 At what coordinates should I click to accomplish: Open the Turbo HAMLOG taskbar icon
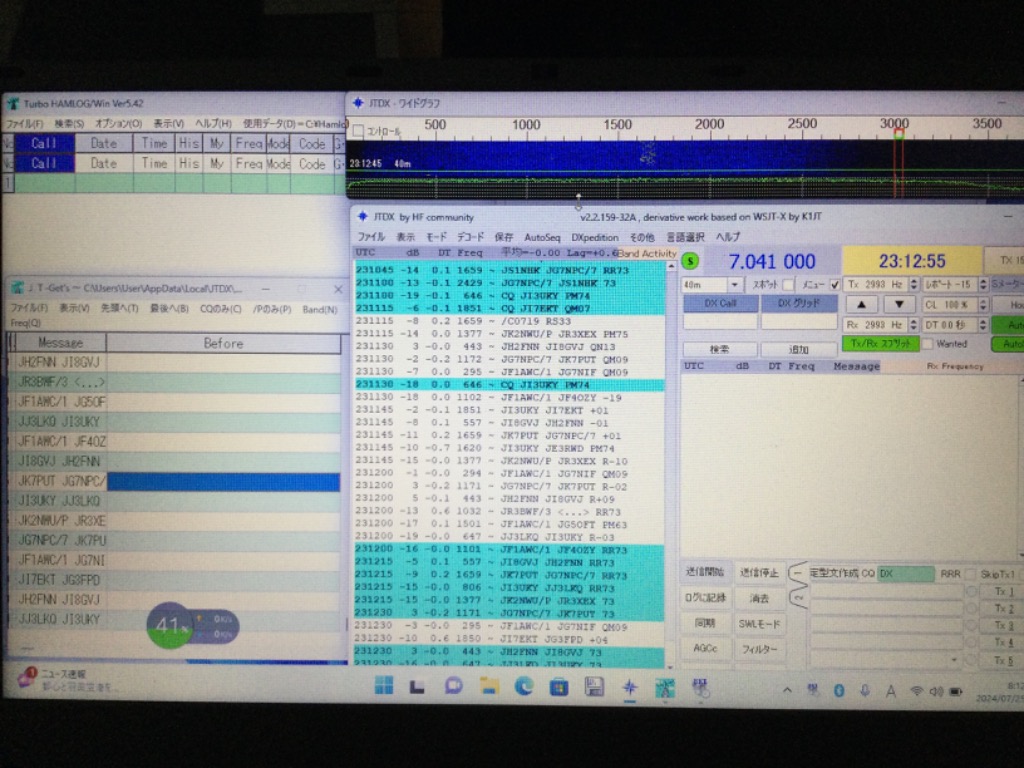665,688
